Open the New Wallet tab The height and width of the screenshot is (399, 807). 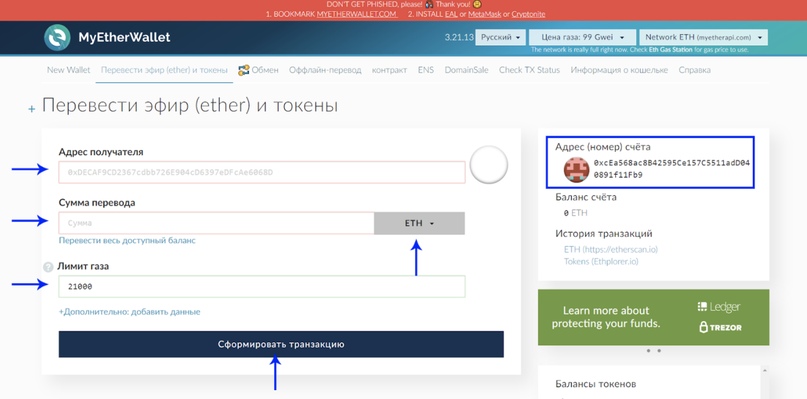[x=68, y=70]
